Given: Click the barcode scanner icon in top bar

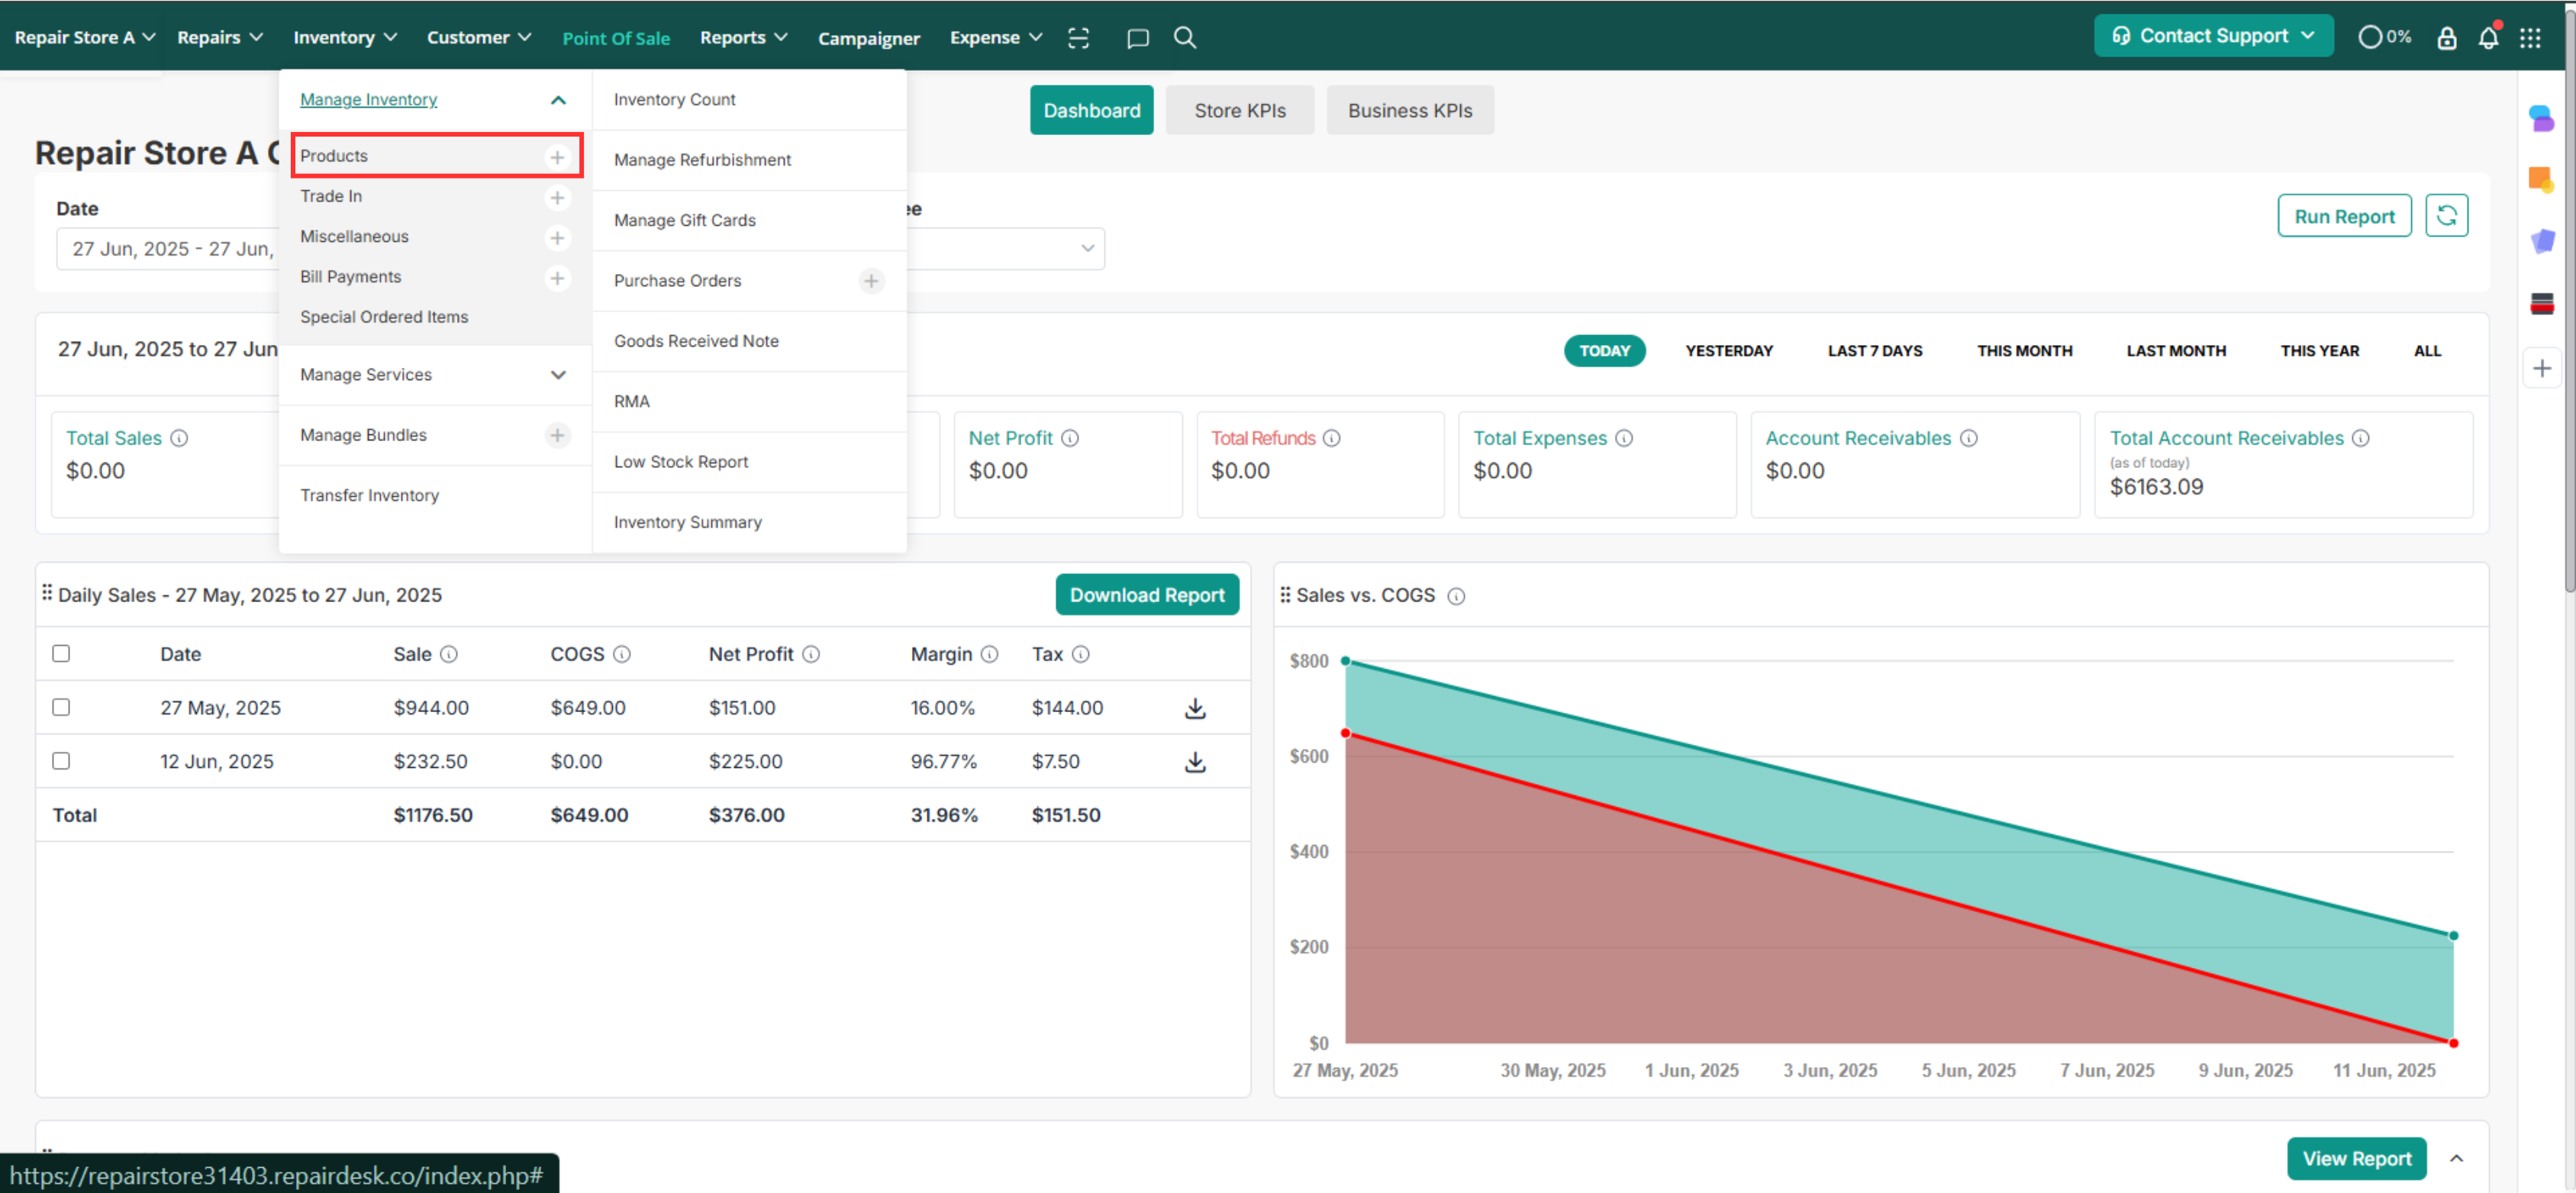Looking at the screenshot, I should 1078,38.
